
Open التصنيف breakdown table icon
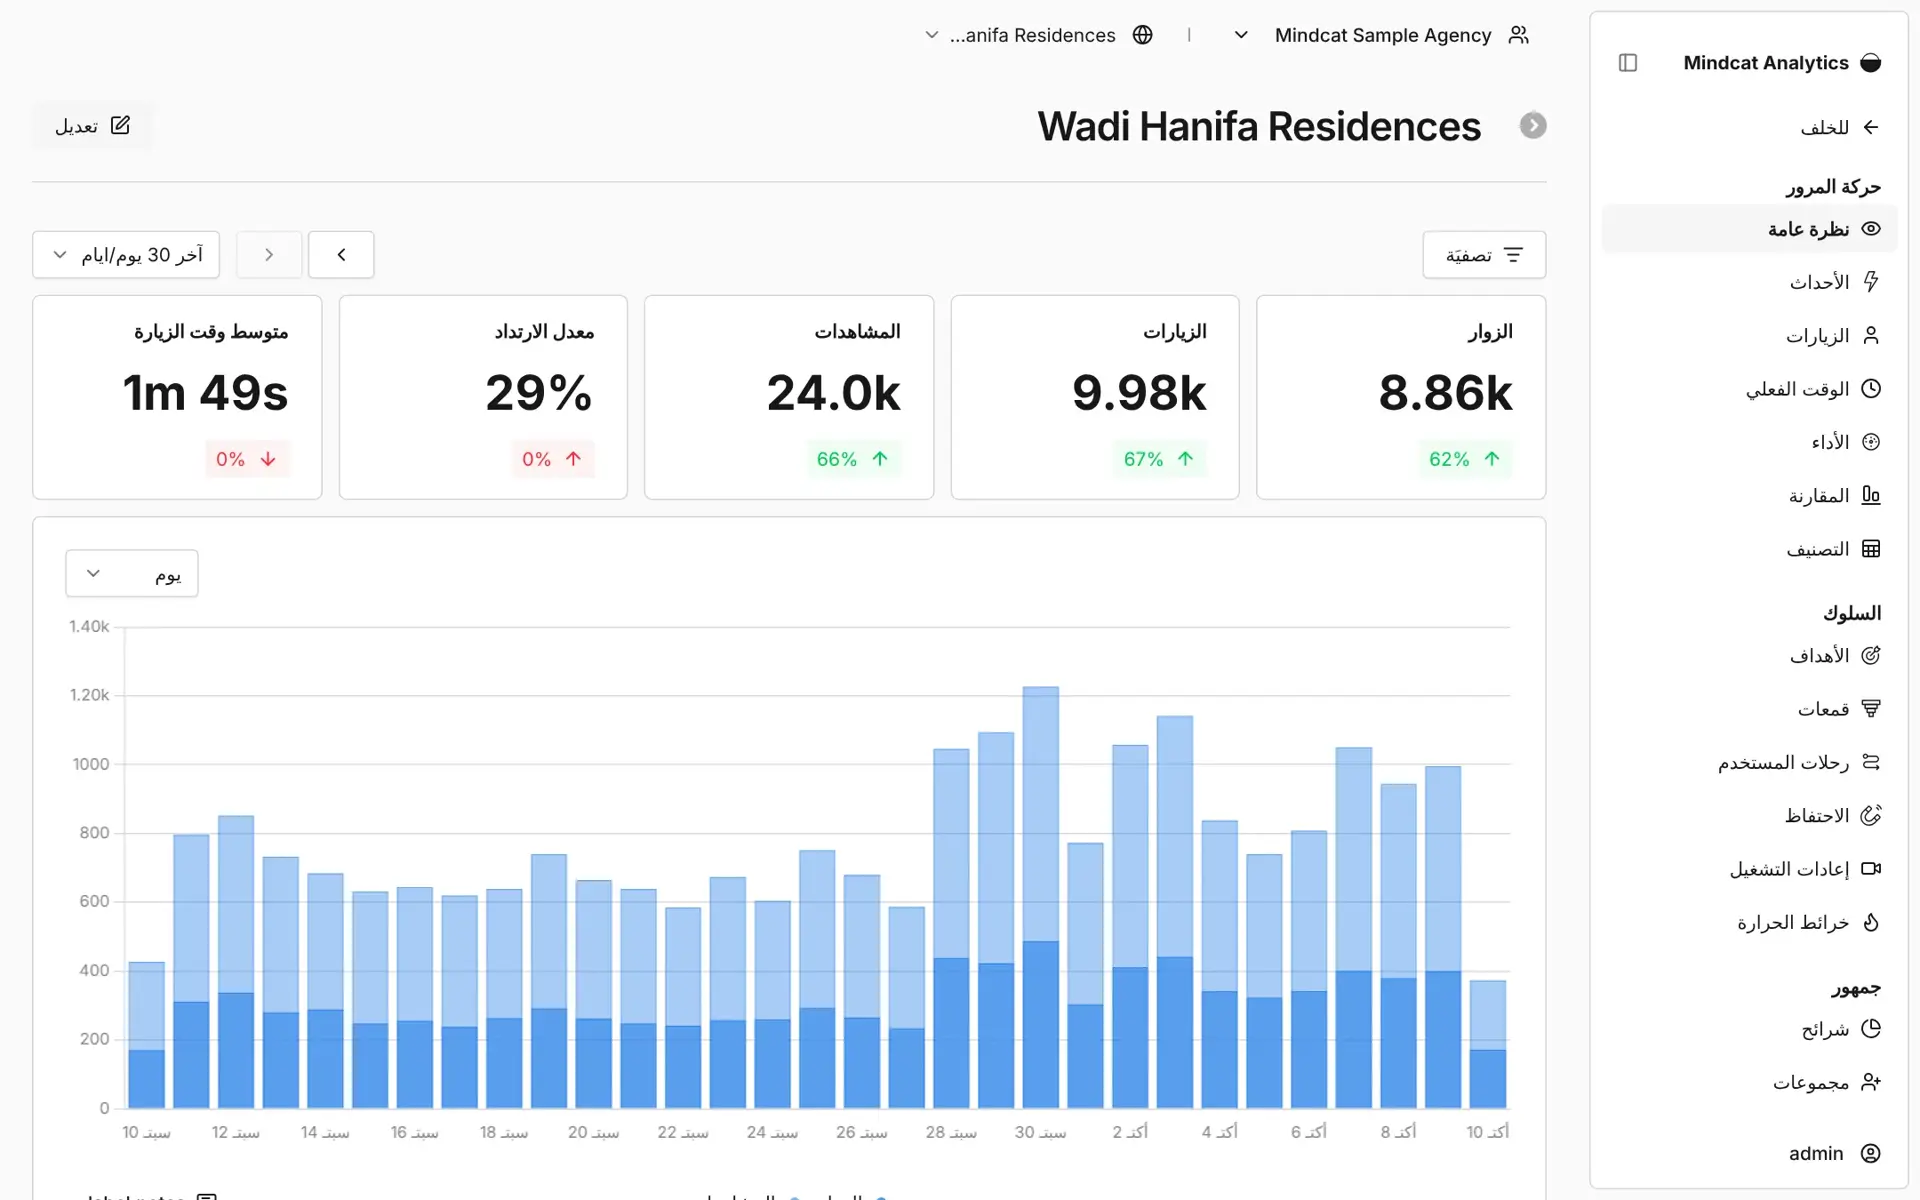pyautogui.click(x=1871, y=549)
